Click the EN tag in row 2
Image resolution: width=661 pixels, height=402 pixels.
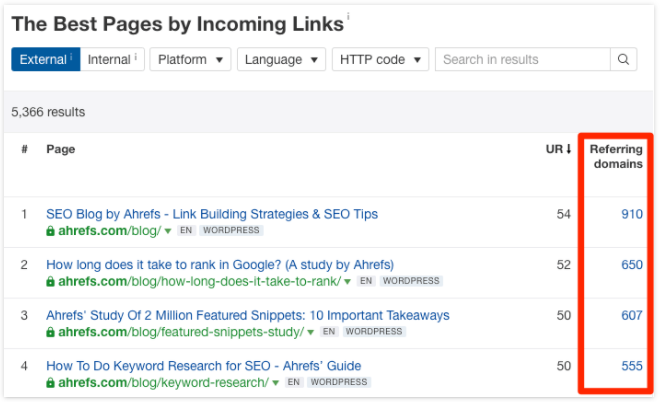[366, 281]
